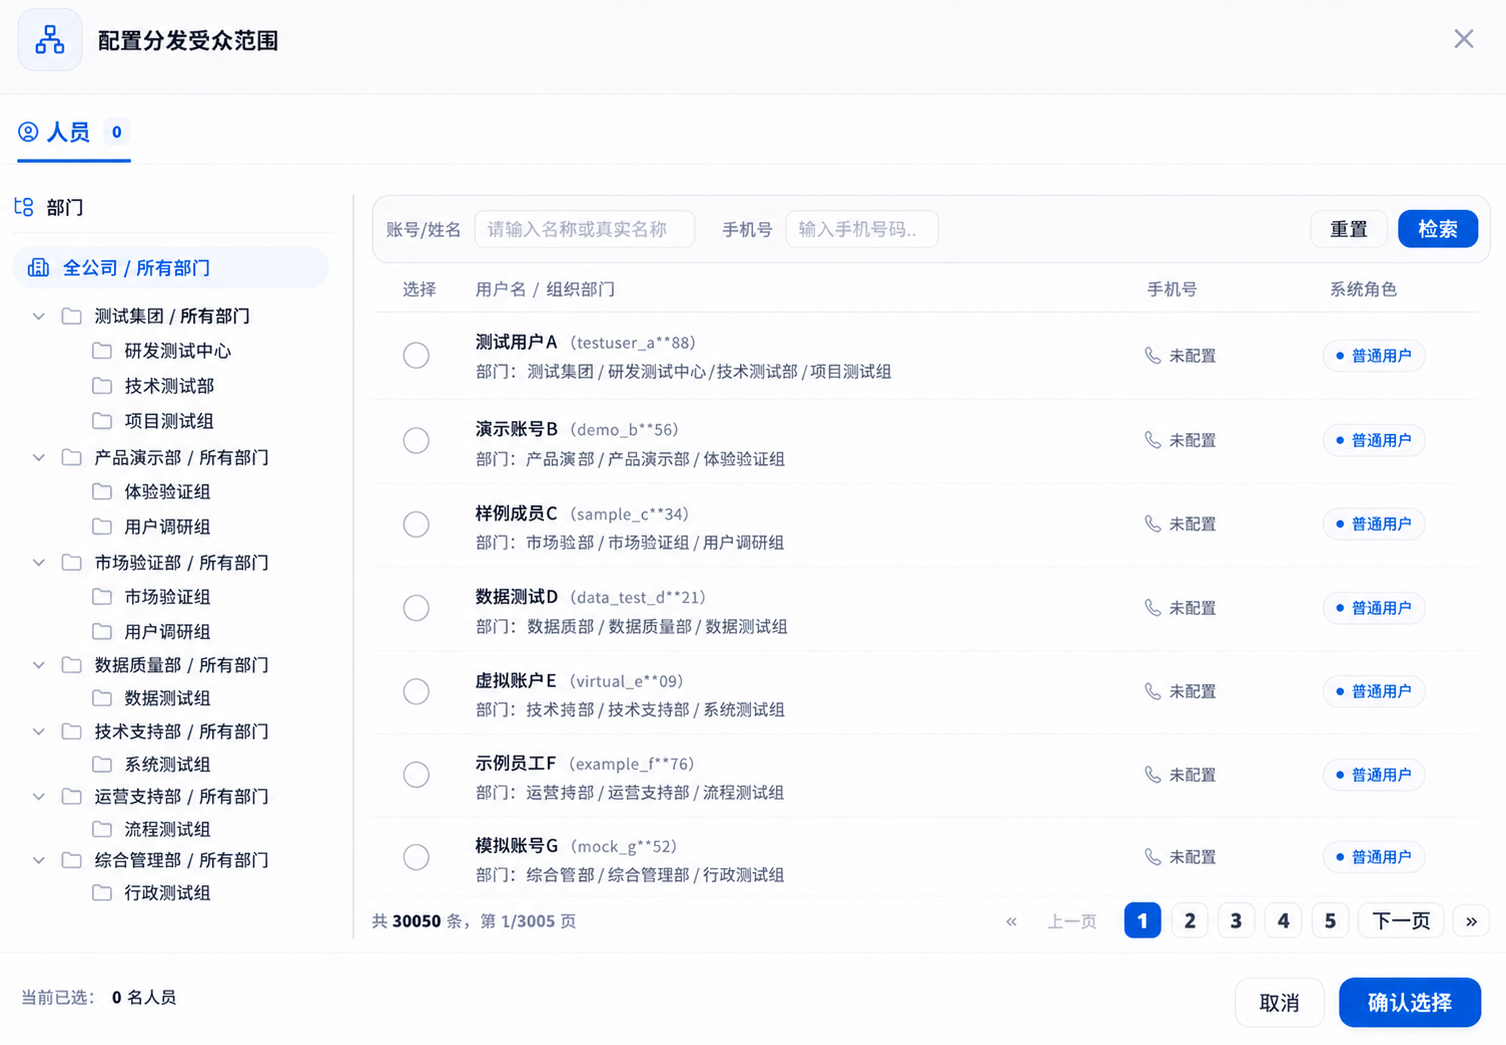Focus the 手机号 input field
The height and width of the screenshot is (1045, 1506).
click(862, 229)
